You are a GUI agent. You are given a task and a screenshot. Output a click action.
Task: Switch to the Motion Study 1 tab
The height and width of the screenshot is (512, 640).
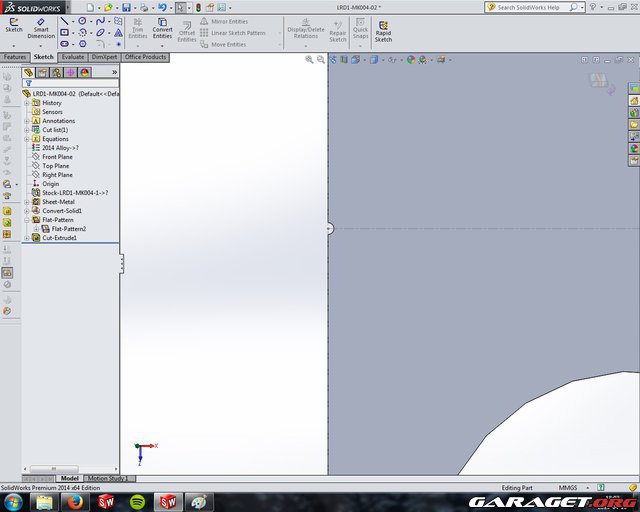[x=108, y=479]
